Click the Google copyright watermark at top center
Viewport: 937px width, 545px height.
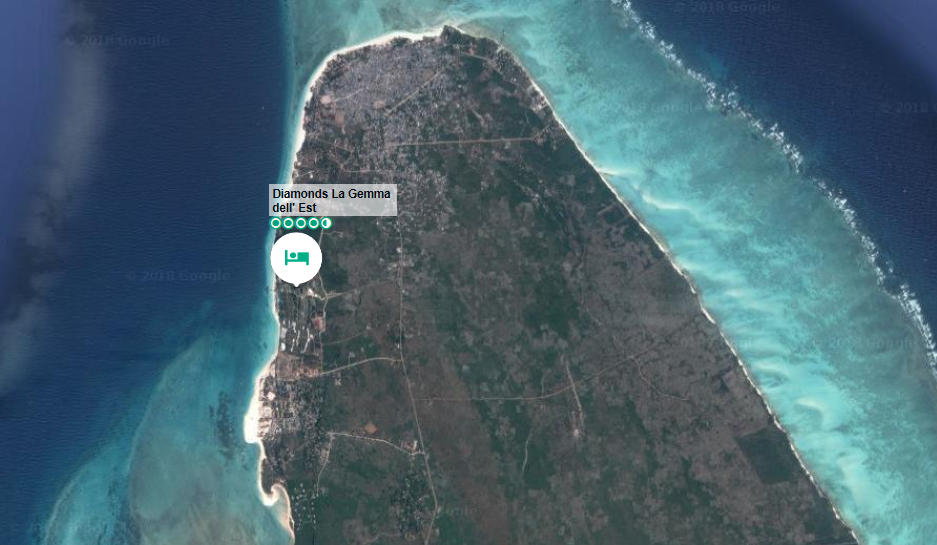pos(726,8)
